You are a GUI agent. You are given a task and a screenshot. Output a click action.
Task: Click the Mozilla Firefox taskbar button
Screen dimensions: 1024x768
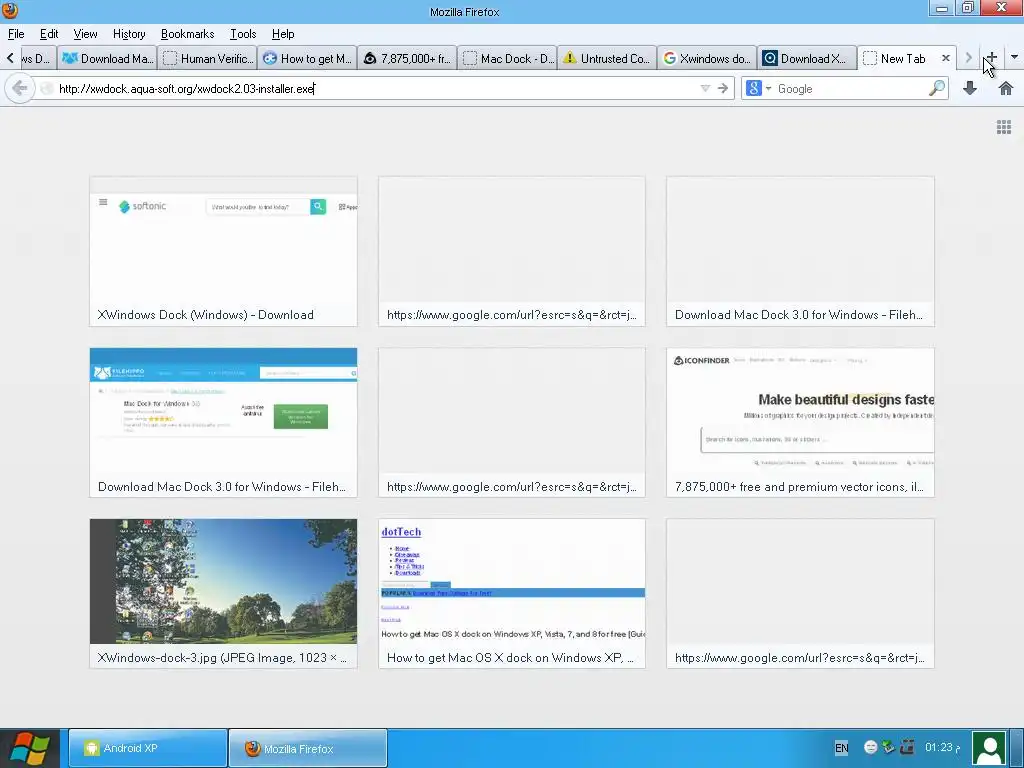coord(308,748)
